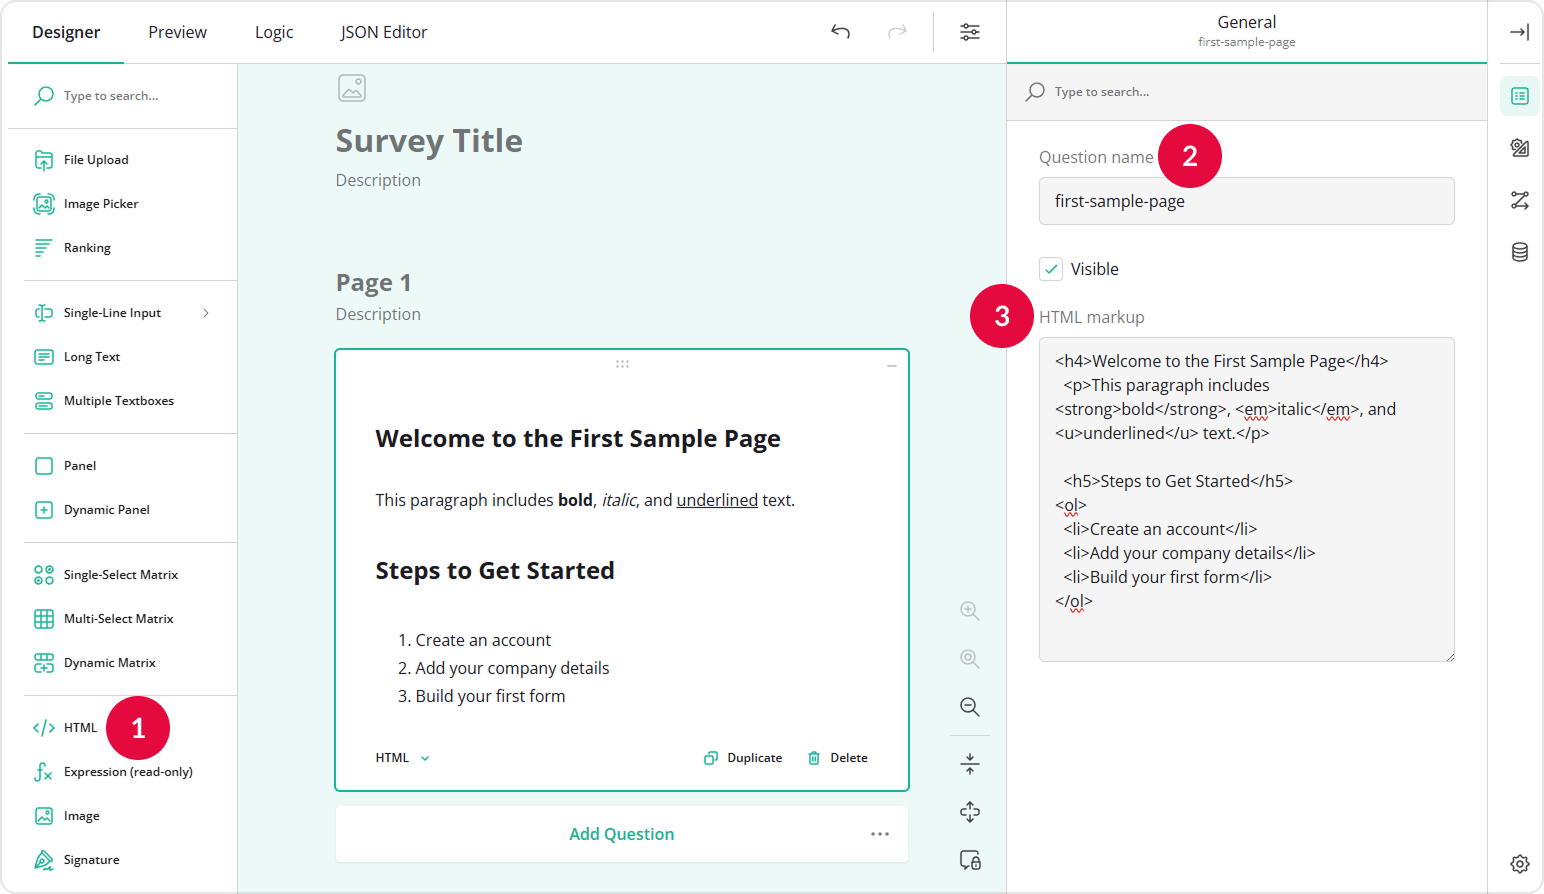1544x894 pixels.
Task: Duplicate the HTML question
Action: pos(743,757)
